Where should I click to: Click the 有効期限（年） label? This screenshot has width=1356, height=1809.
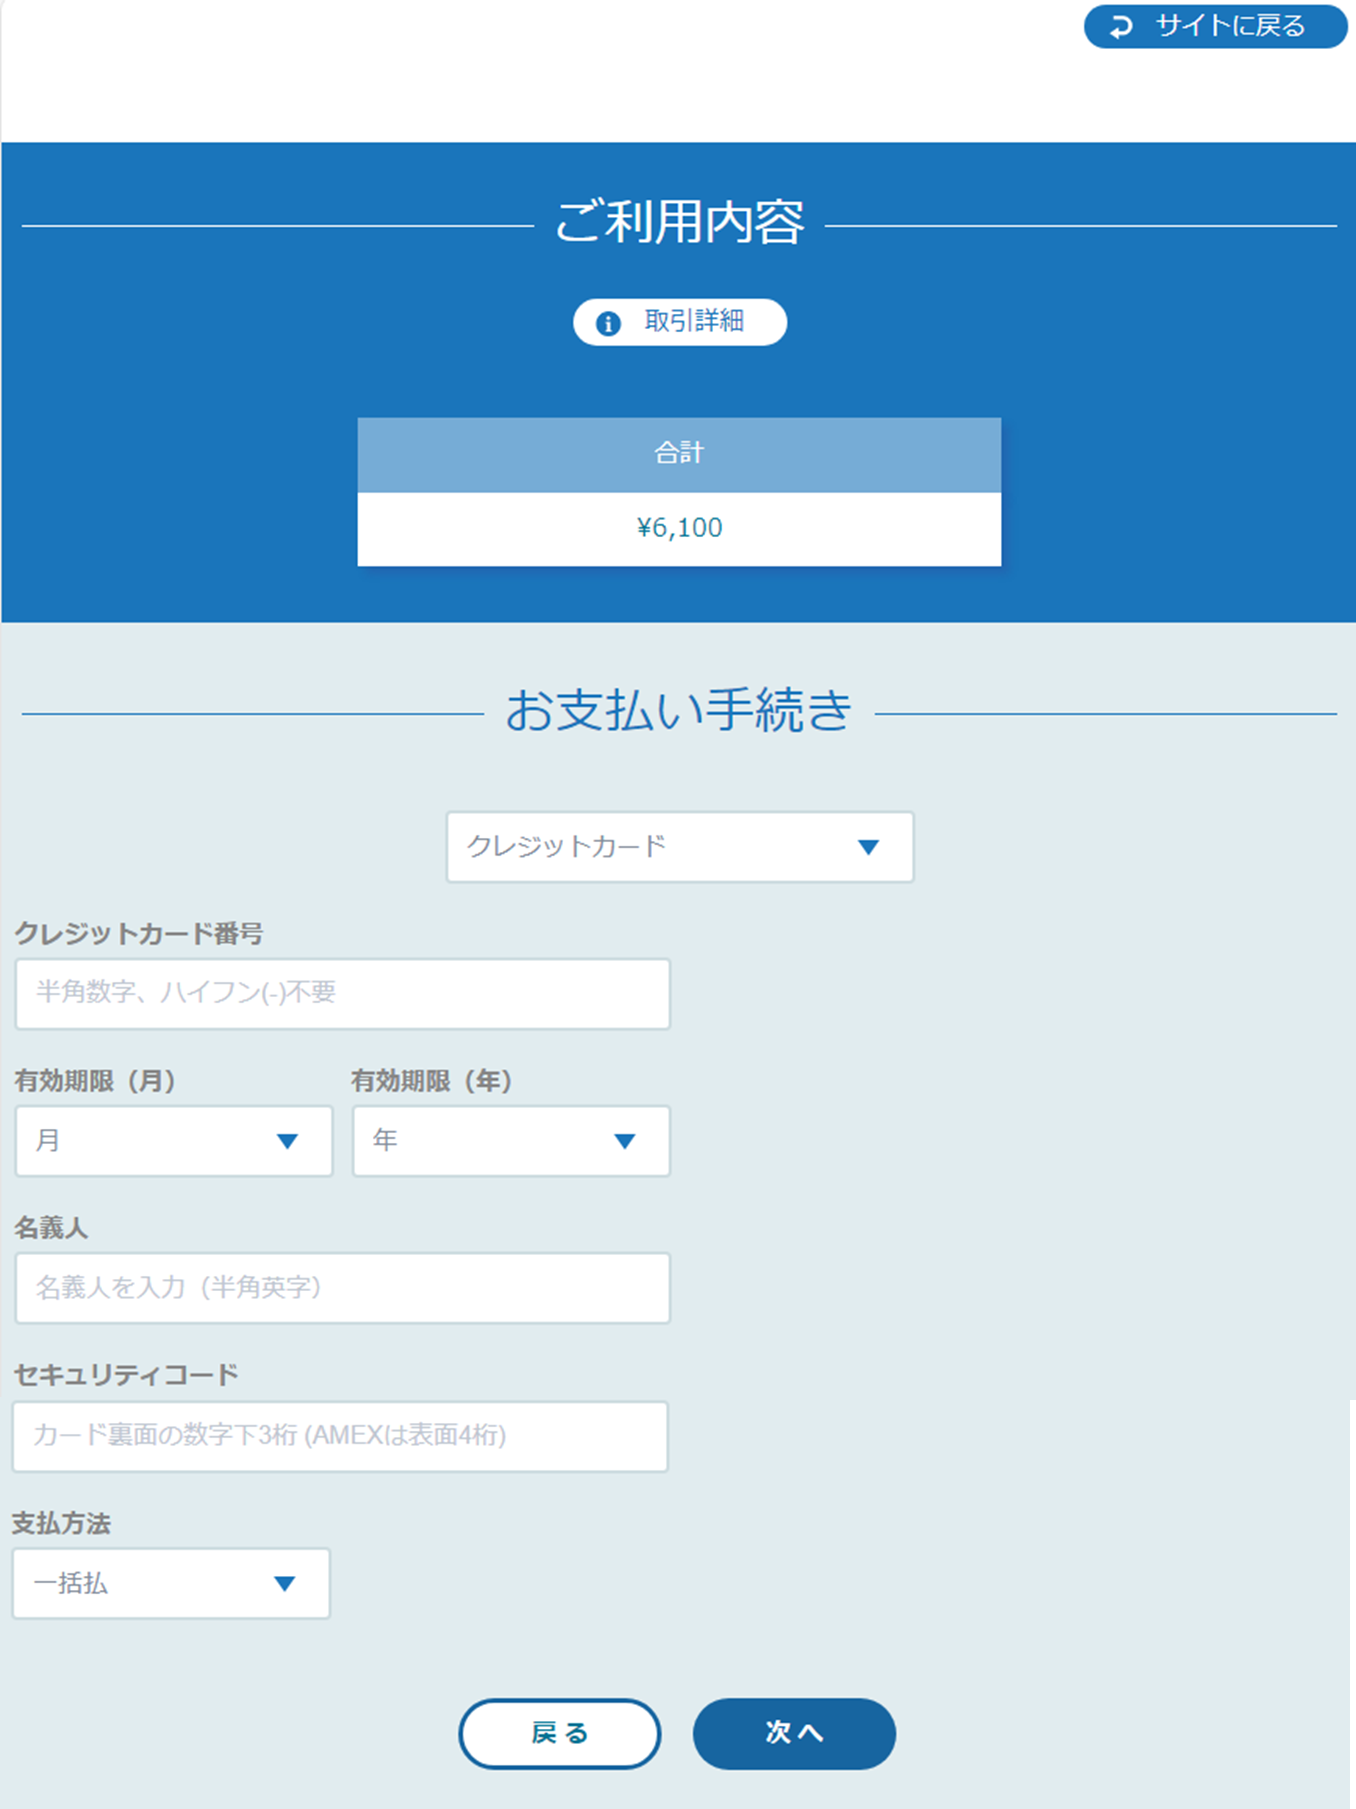pos(432,1081)
